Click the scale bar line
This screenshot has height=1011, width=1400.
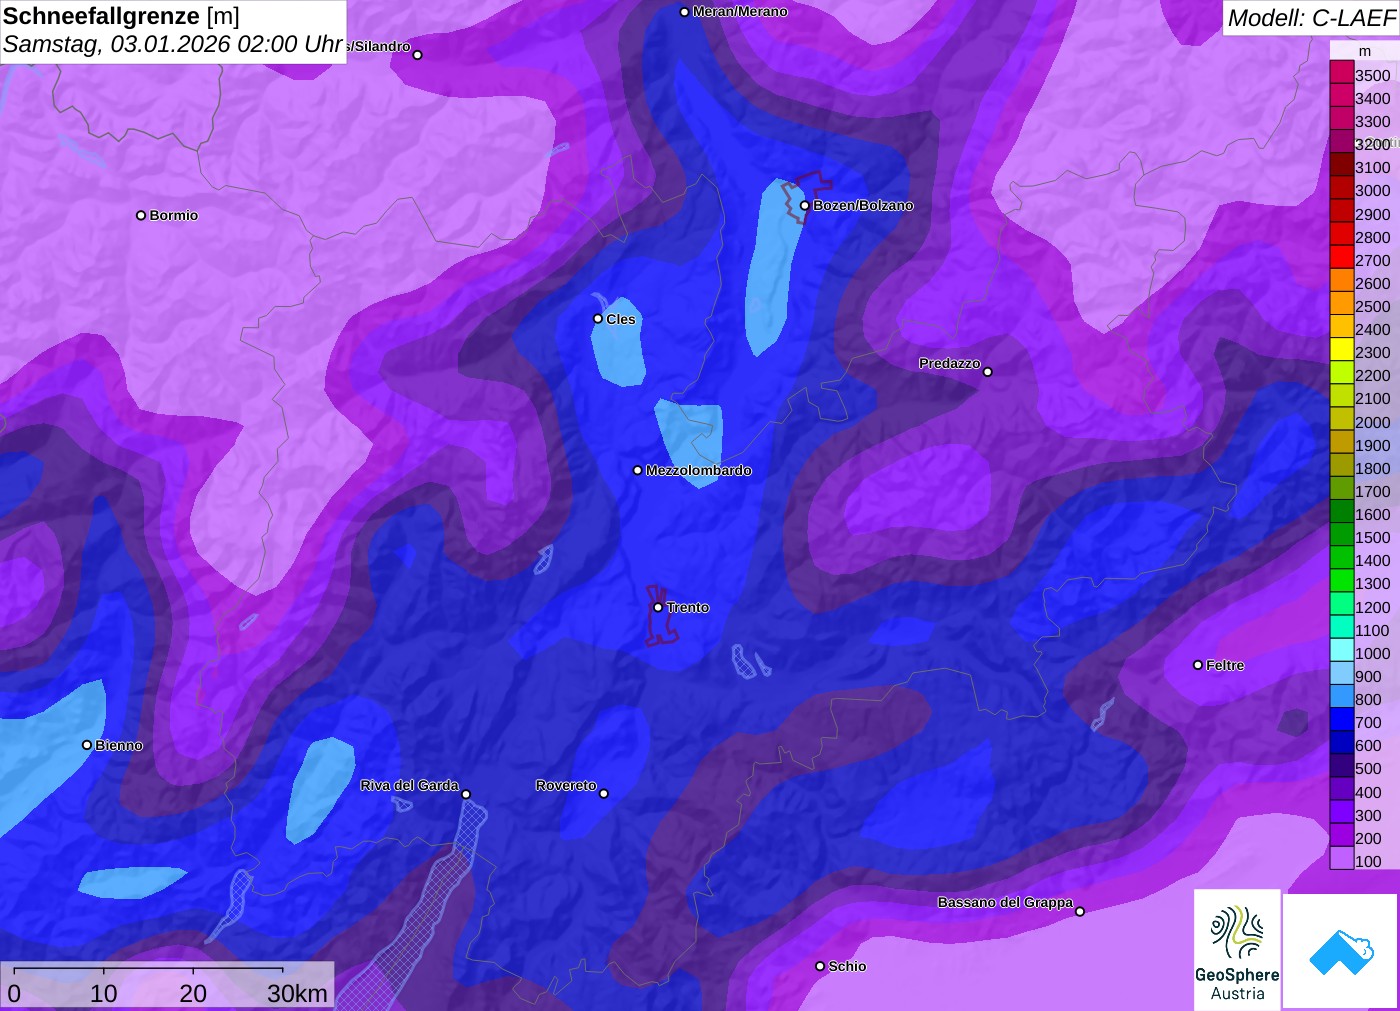pyautogui.click(x=148, y=969)
